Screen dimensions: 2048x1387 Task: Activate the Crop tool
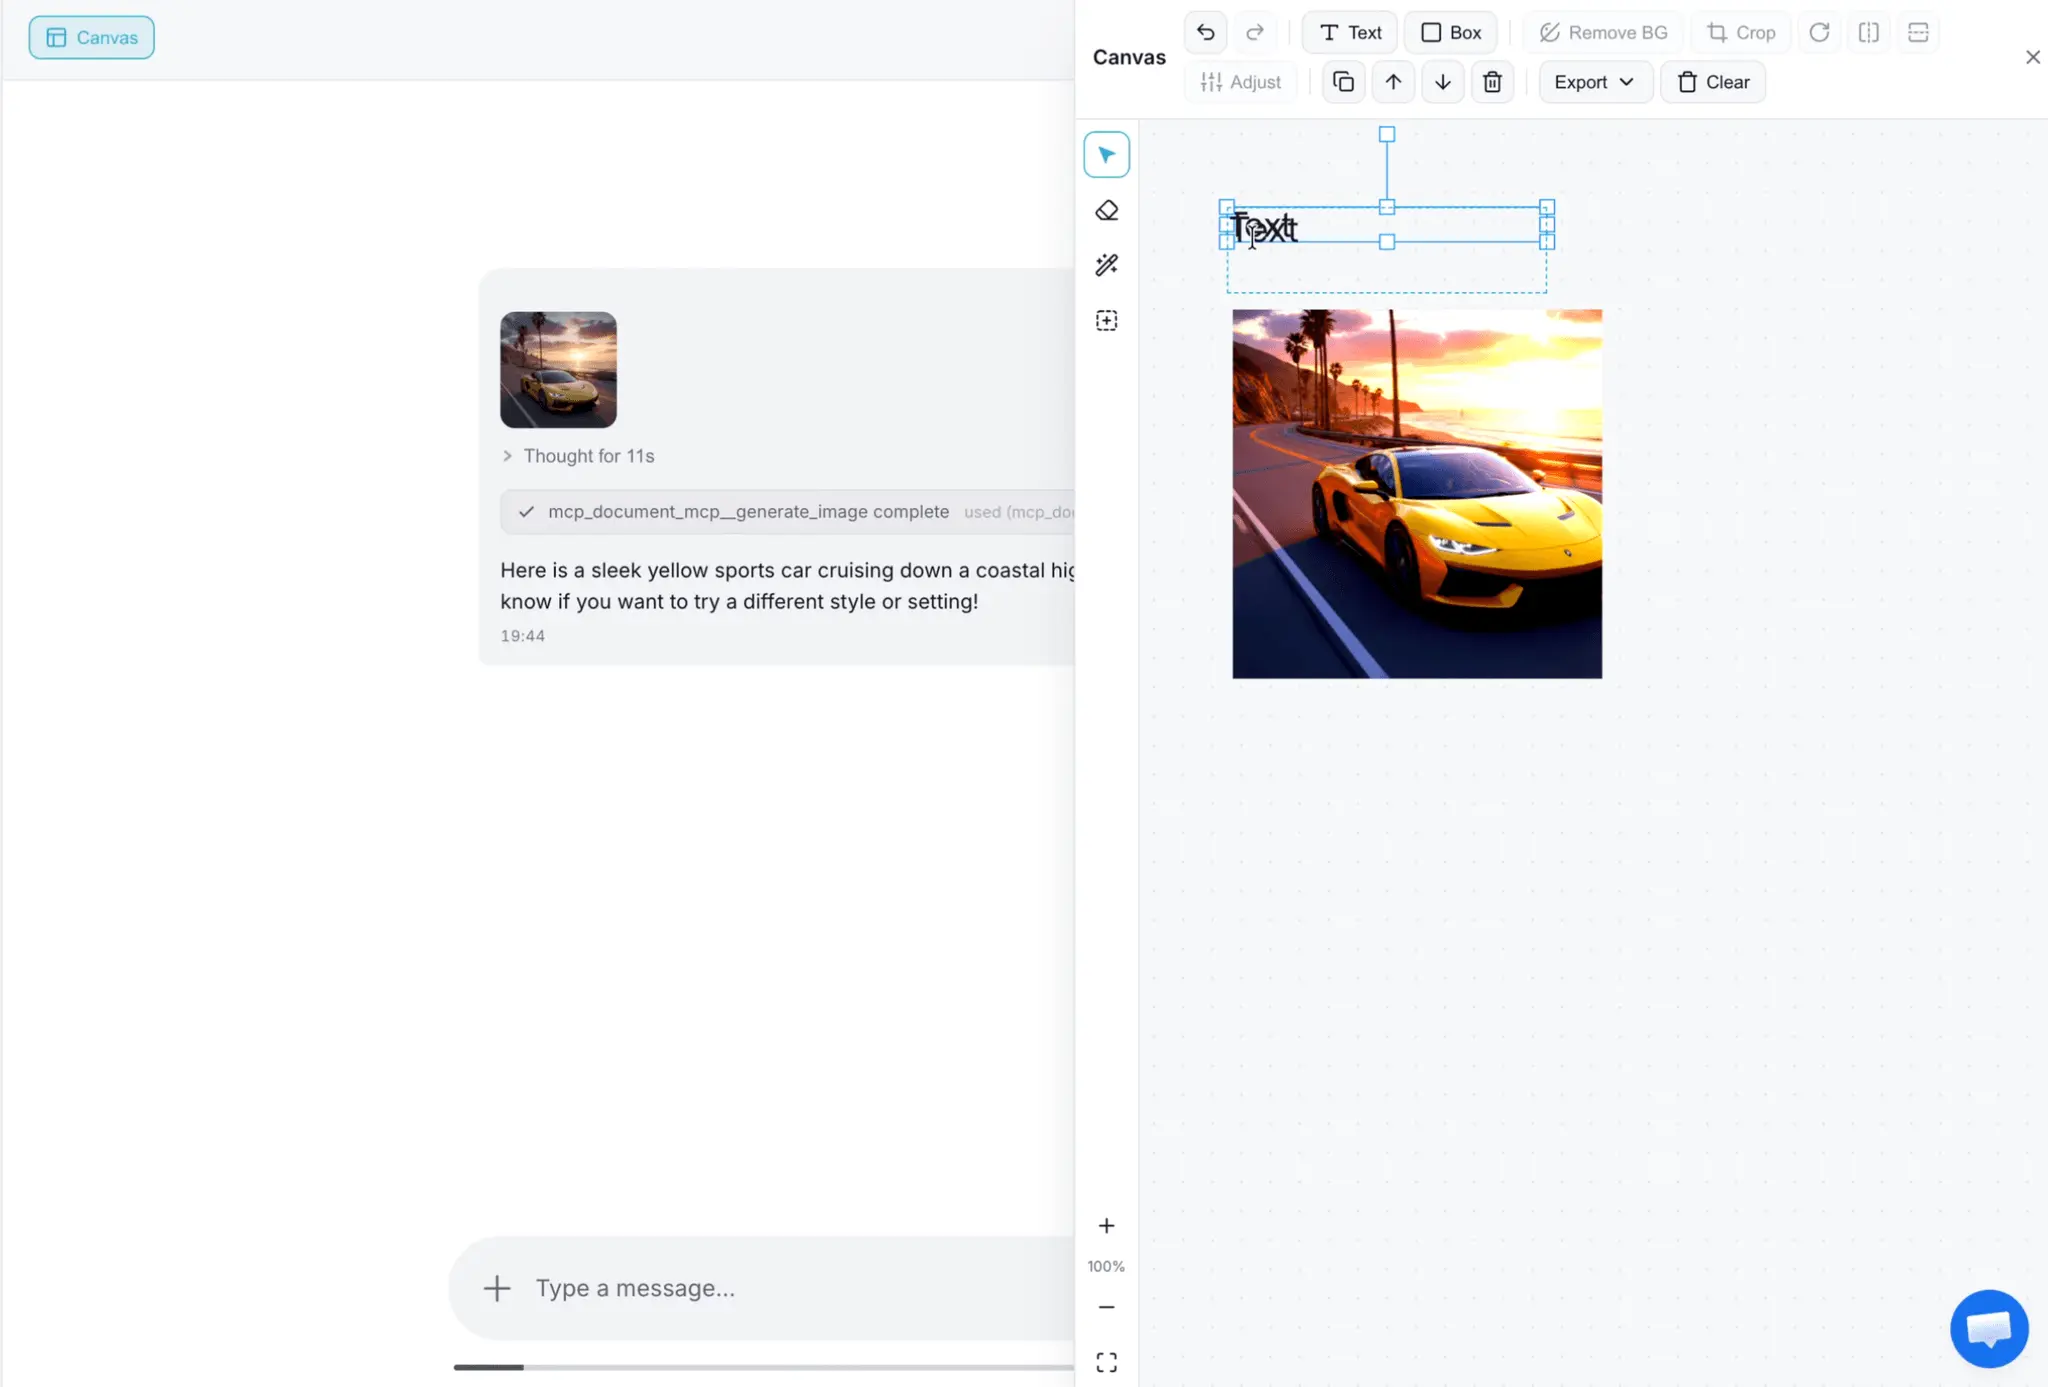click(1741, 32)
